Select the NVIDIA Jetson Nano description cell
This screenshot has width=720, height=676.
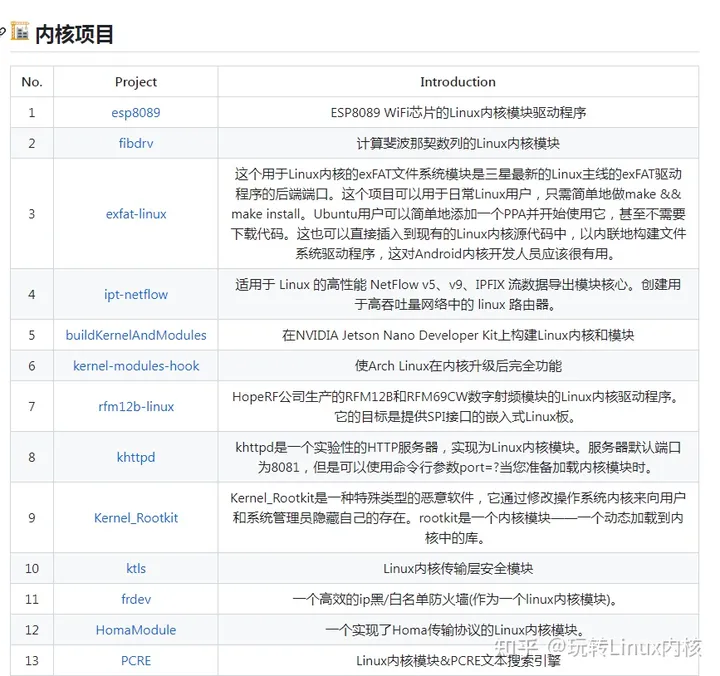pyautogui.click(x=458, y=335)
